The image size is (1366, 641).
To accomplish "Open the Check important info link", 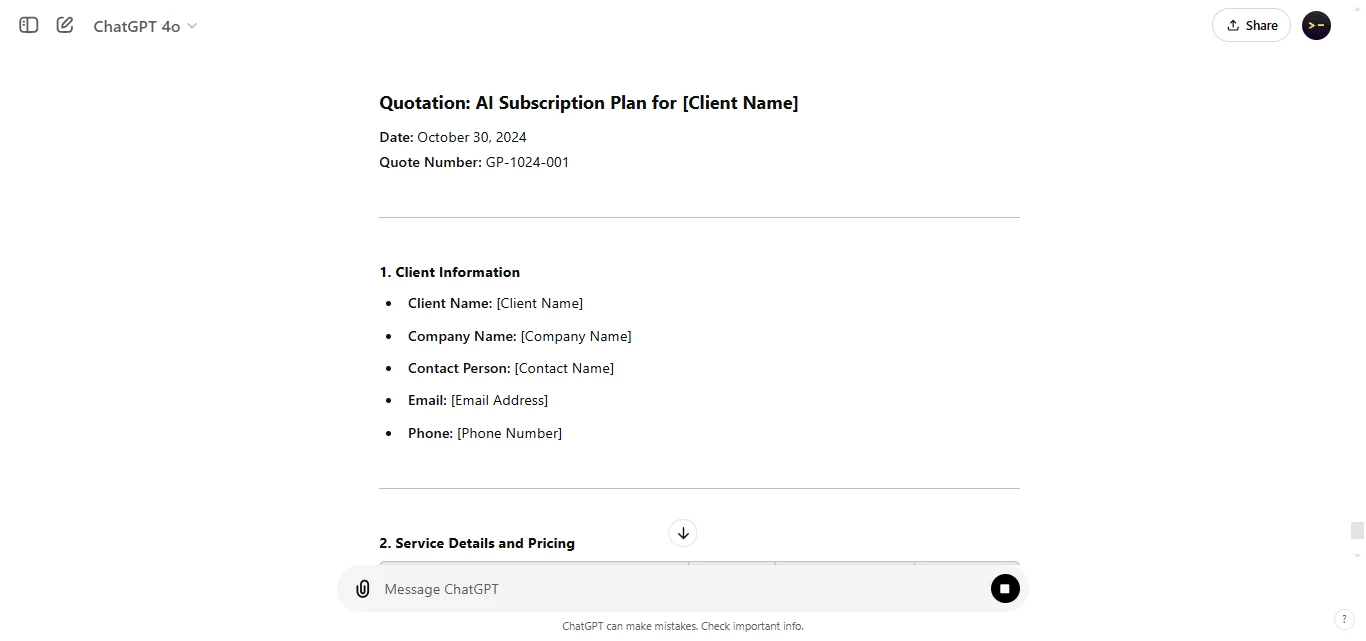I will click(751, 625).
